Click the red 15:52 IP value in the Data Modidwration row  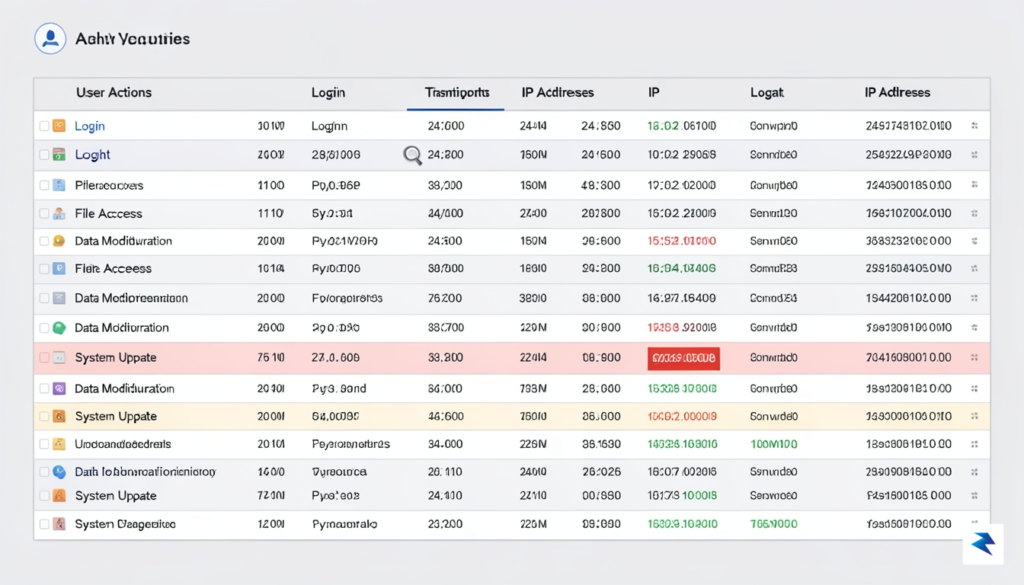[x=682, y=241]
